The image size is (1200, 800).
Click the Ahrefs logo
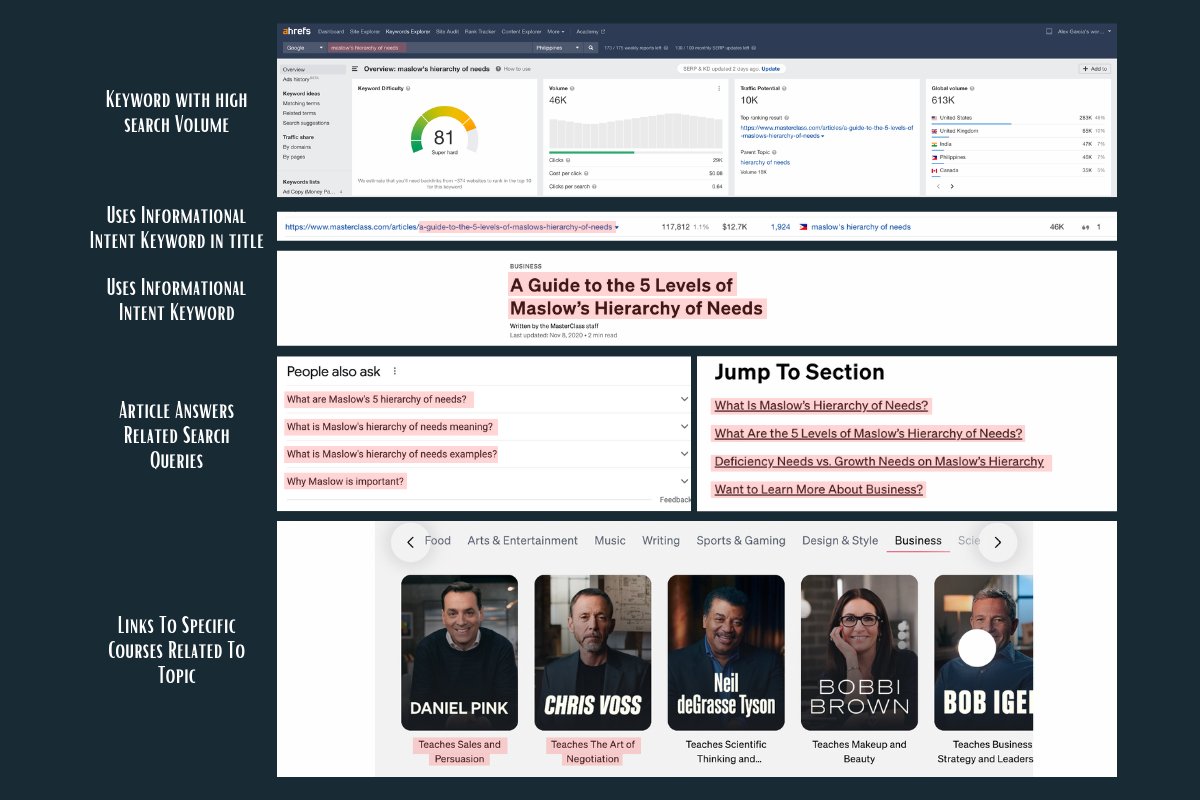[297, 31]
